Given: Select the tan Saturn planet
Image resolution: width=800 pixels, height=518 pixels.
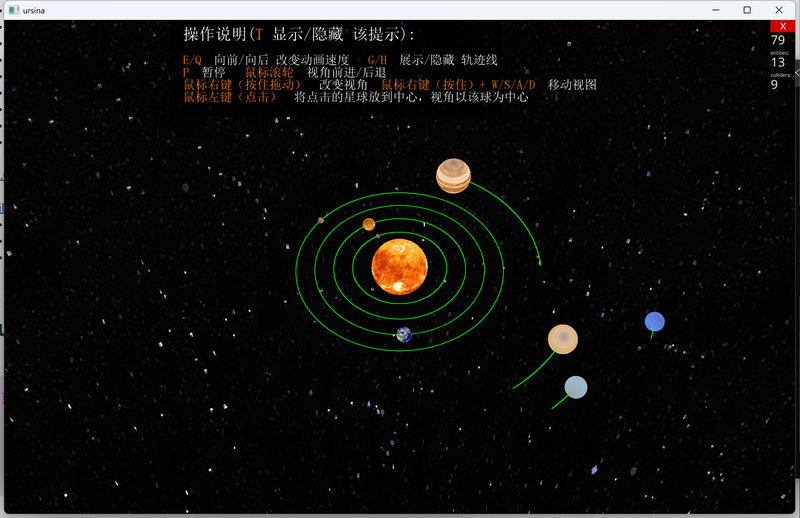Looking at the screenshot, I should 563,339.
